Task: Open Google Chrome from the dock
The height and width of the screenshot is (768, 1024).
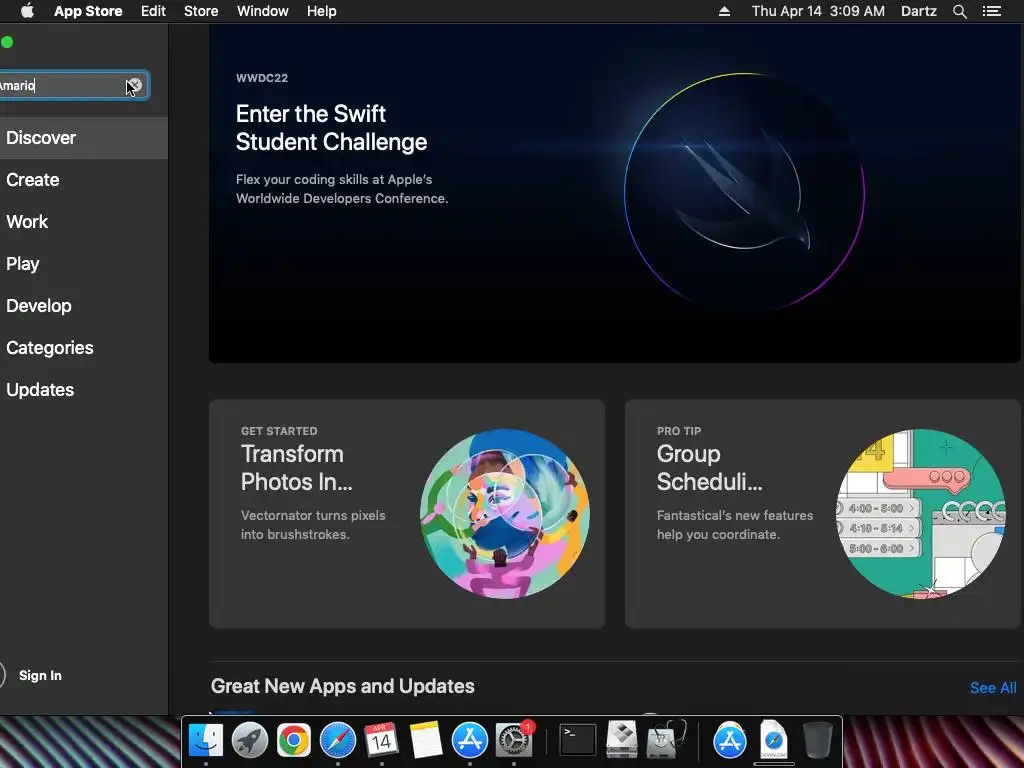Action: point(293,741)
